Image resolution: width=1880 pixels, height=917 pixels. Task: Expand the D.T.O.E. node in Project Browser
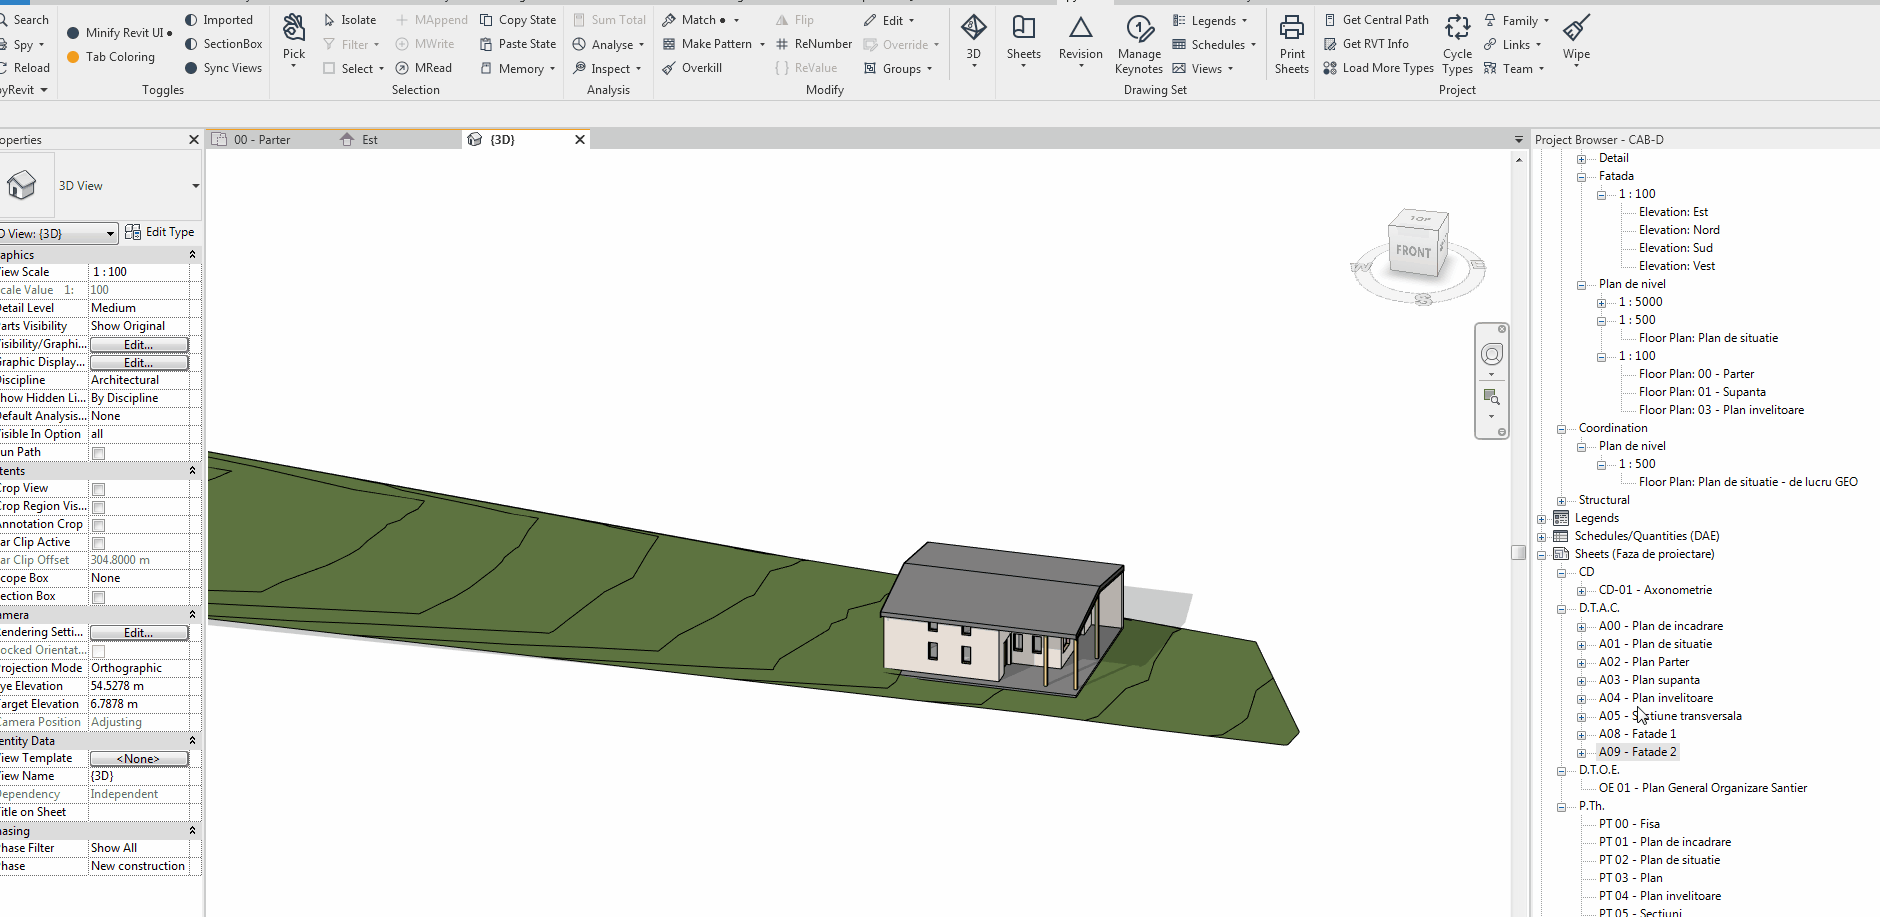(x=1562, y=769)
